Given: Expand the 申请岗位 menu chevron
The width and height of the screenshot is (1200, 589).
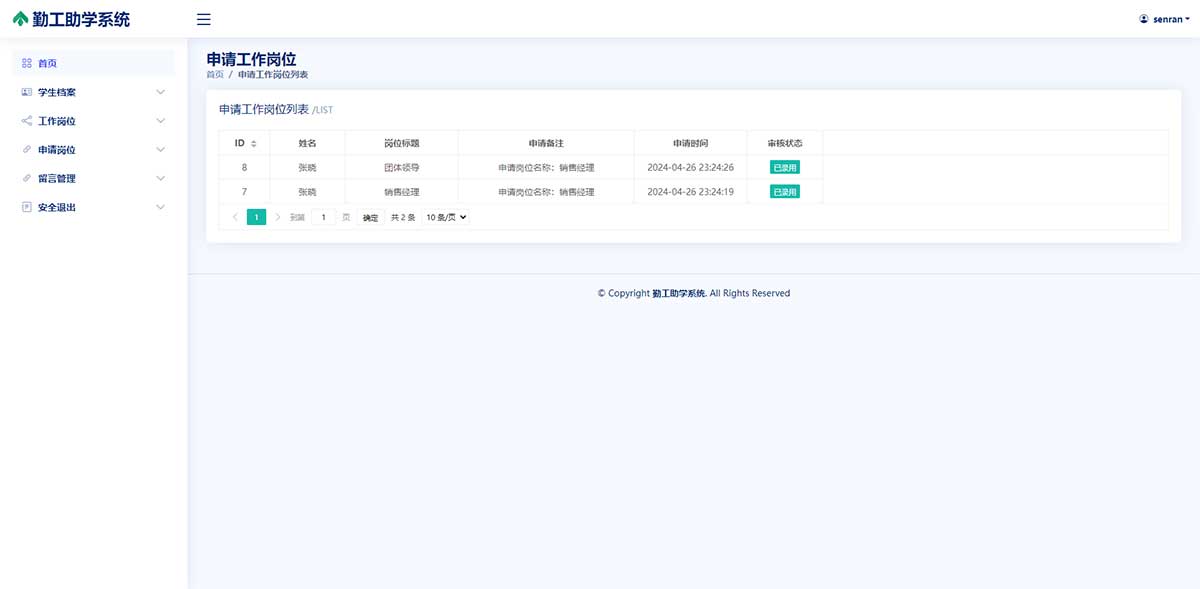Looking at the screenshot, I should (161, 150).
